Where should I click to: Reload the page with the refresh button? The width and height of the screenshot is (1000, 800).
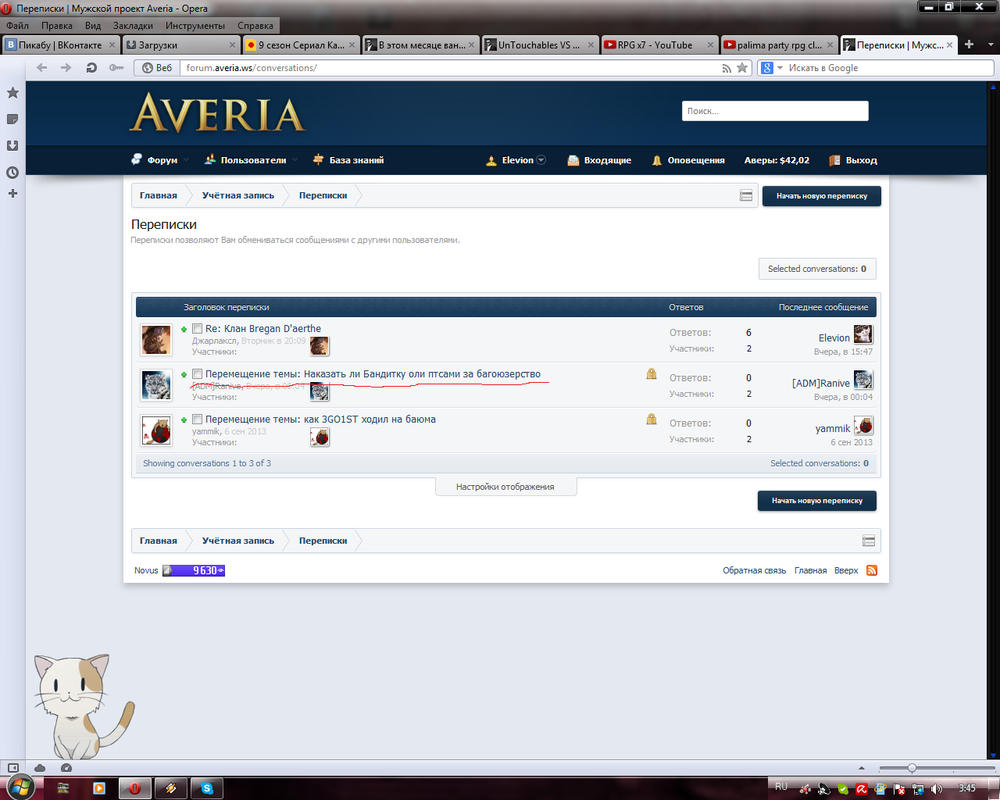tap(91, 68)
